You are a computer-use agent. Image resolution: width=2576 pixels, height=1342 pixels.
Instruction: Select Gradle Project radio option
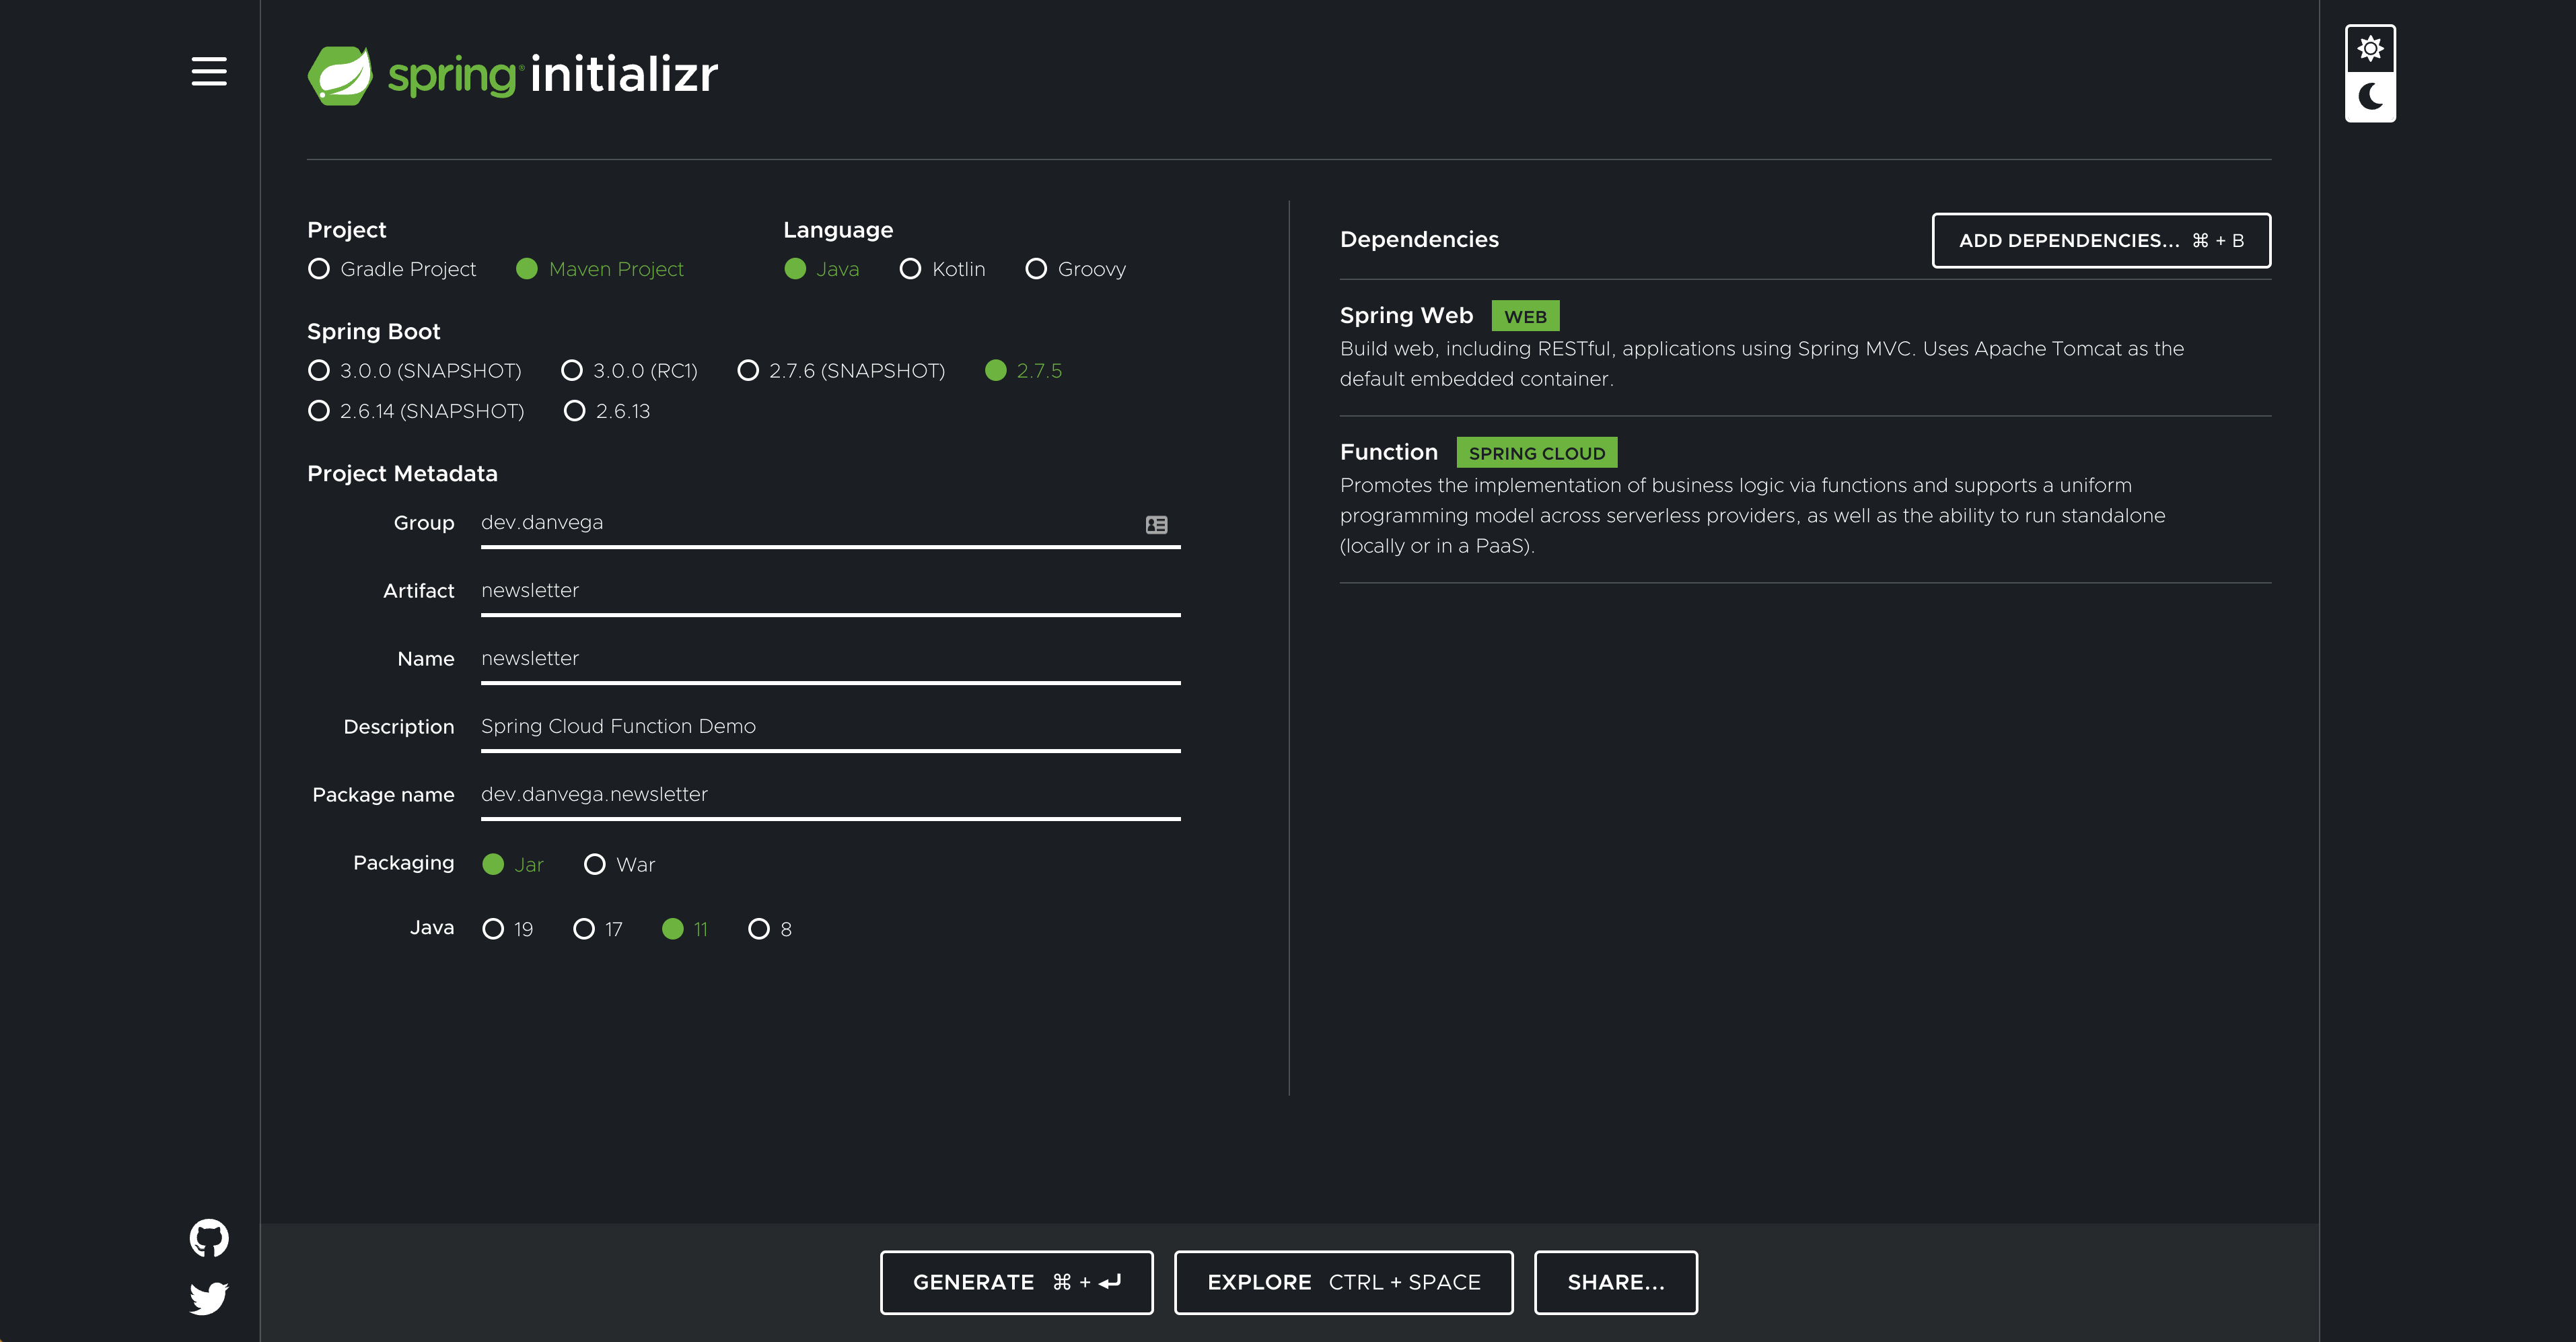click(x=319, y=269)
